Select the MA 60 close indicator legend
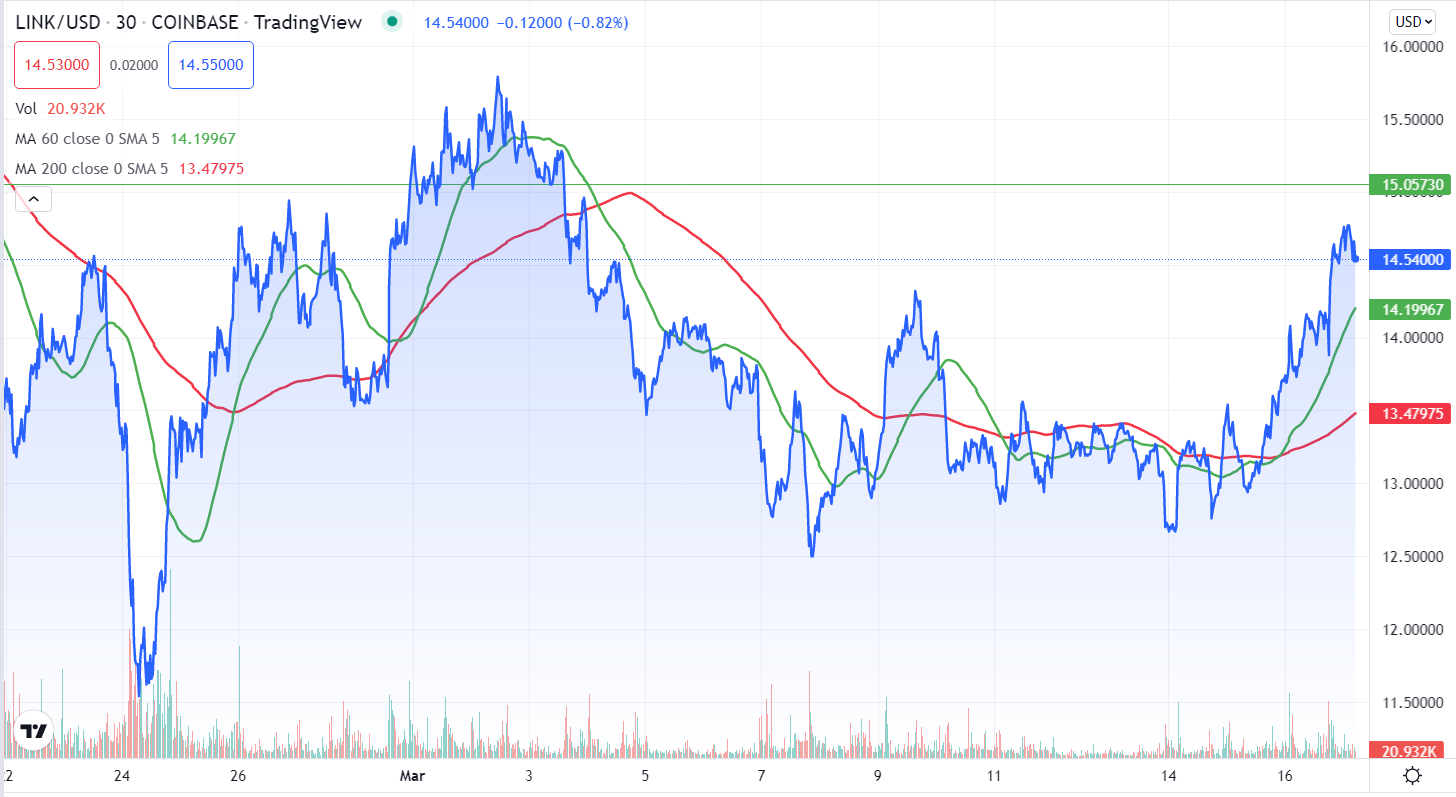The width and height of the screenshot is (1456, 797). coord(126,138)
